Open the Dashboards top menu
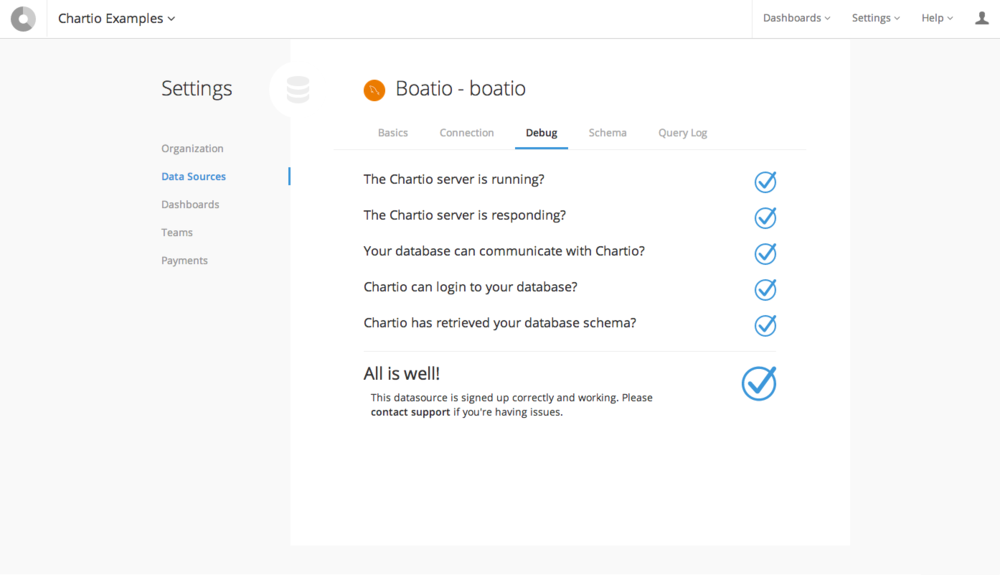 coord(797,18)
